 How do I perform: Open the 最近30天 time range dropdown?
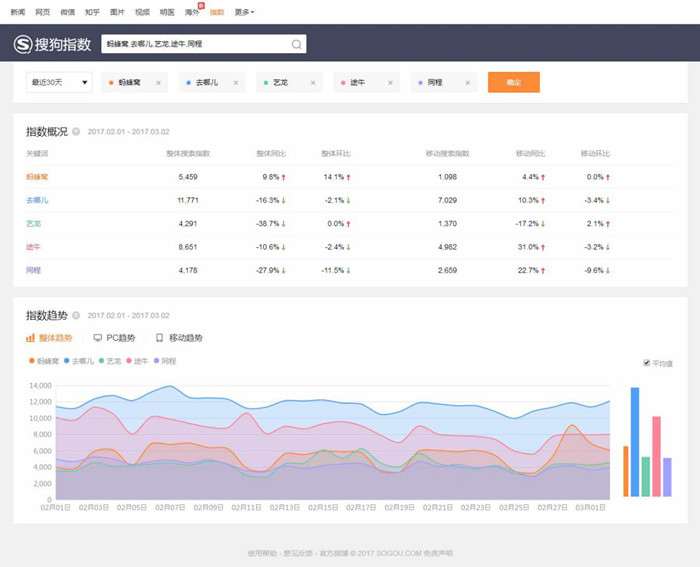[59, 83]
